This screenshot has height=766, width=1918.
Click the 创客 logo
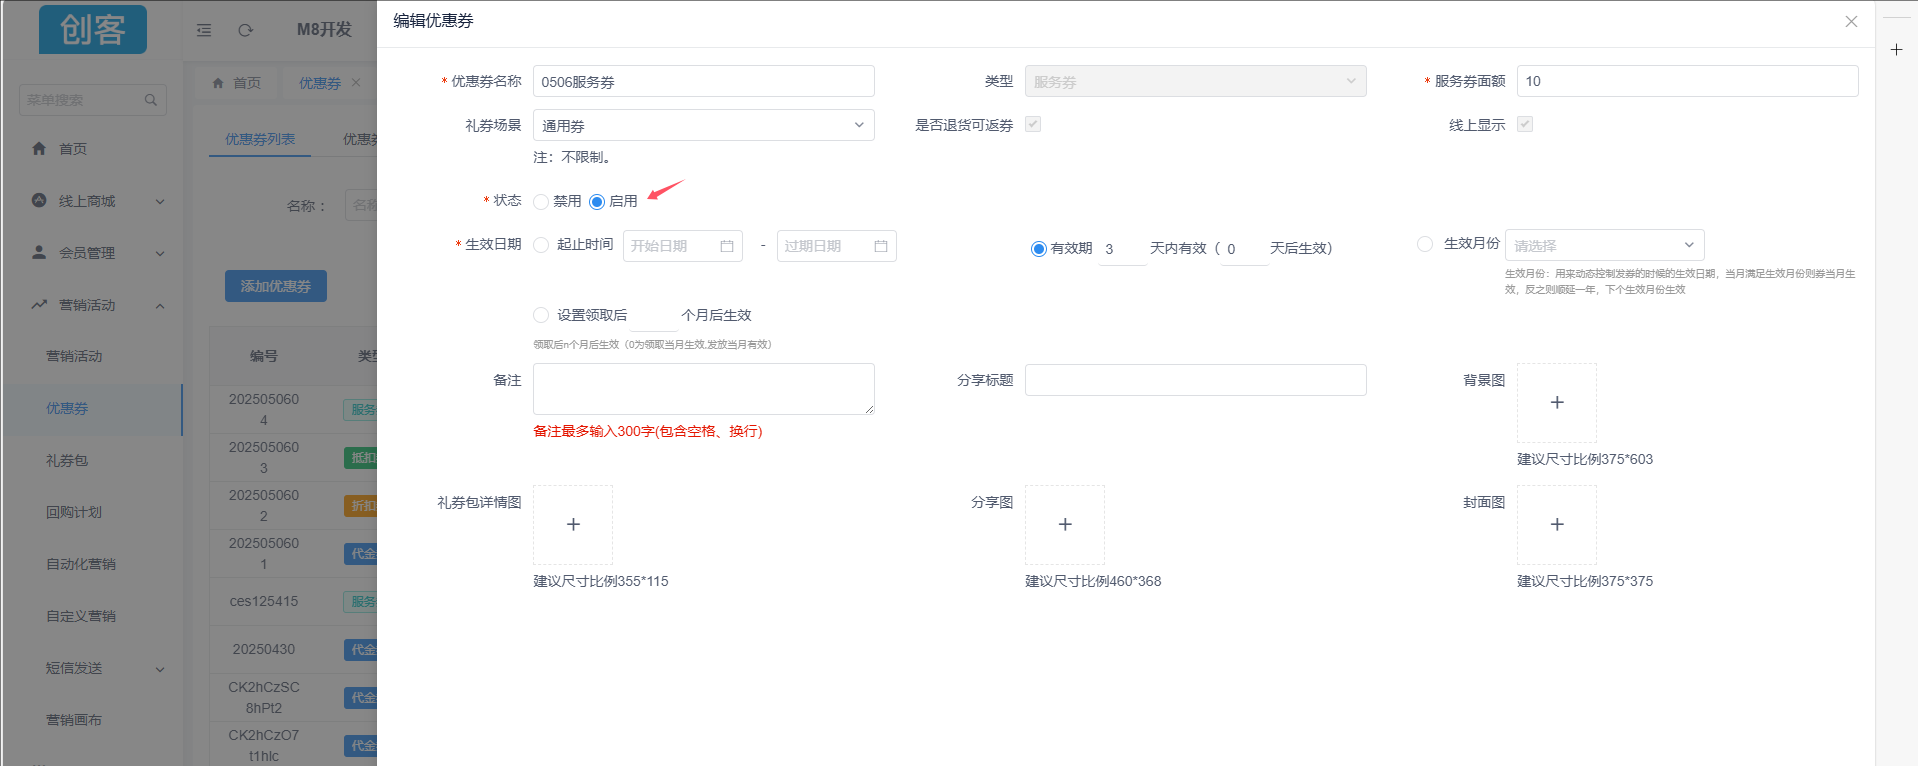(93, 29)
